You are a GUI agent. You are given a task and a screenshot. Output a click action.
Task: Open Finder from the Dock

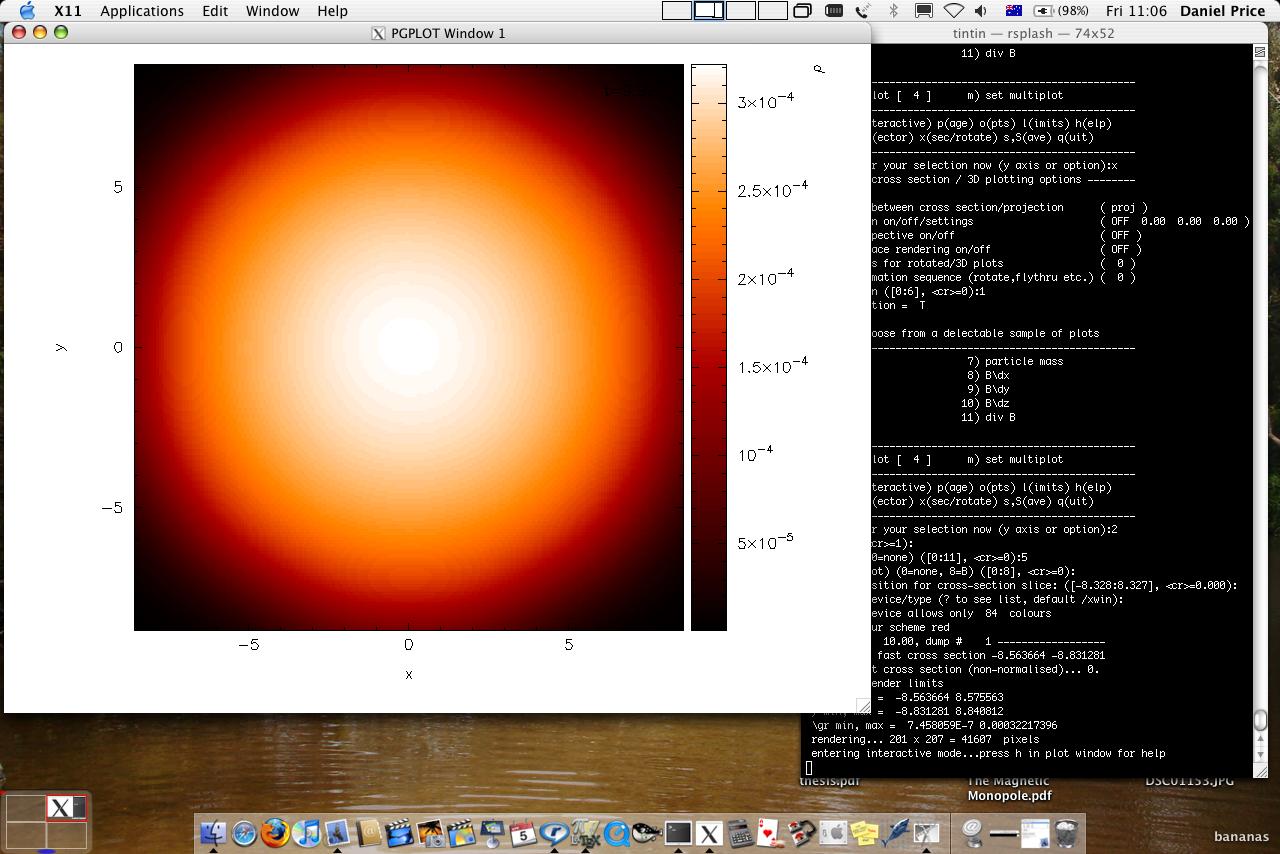click(x=213, y=833)
